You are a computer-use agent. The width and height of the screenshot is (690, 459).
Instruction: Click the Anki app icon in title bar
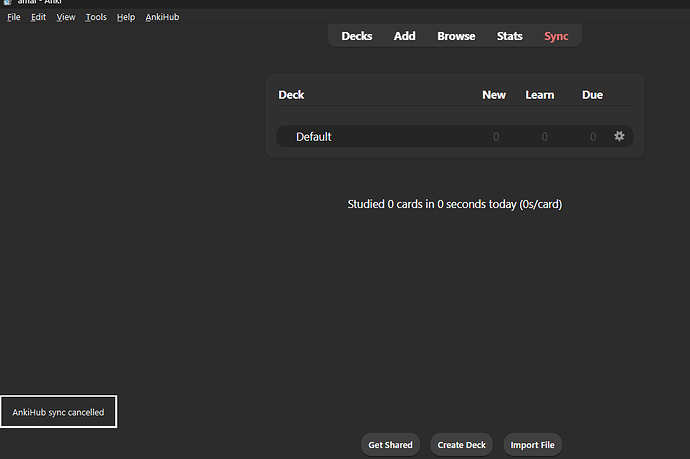8,3
